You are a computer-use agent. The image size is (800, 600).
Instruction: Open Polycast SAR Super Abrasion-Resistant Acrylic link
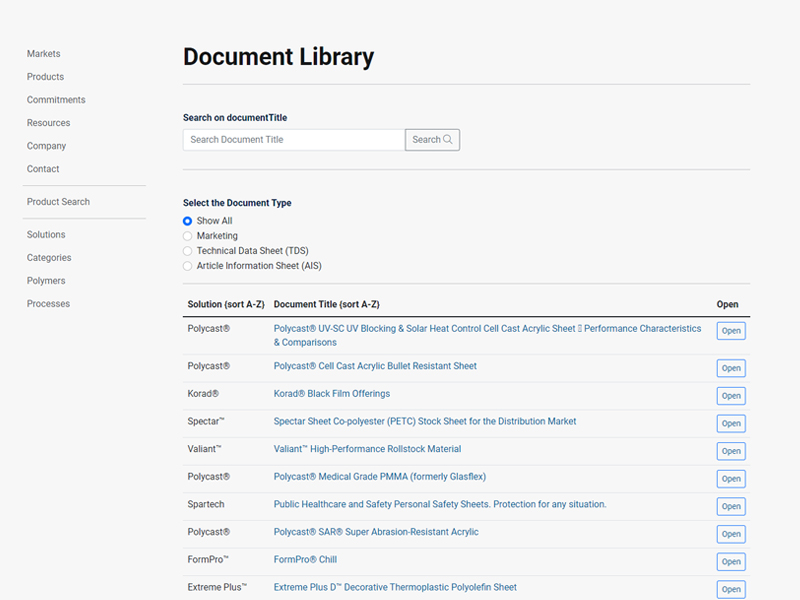point(376,532)
